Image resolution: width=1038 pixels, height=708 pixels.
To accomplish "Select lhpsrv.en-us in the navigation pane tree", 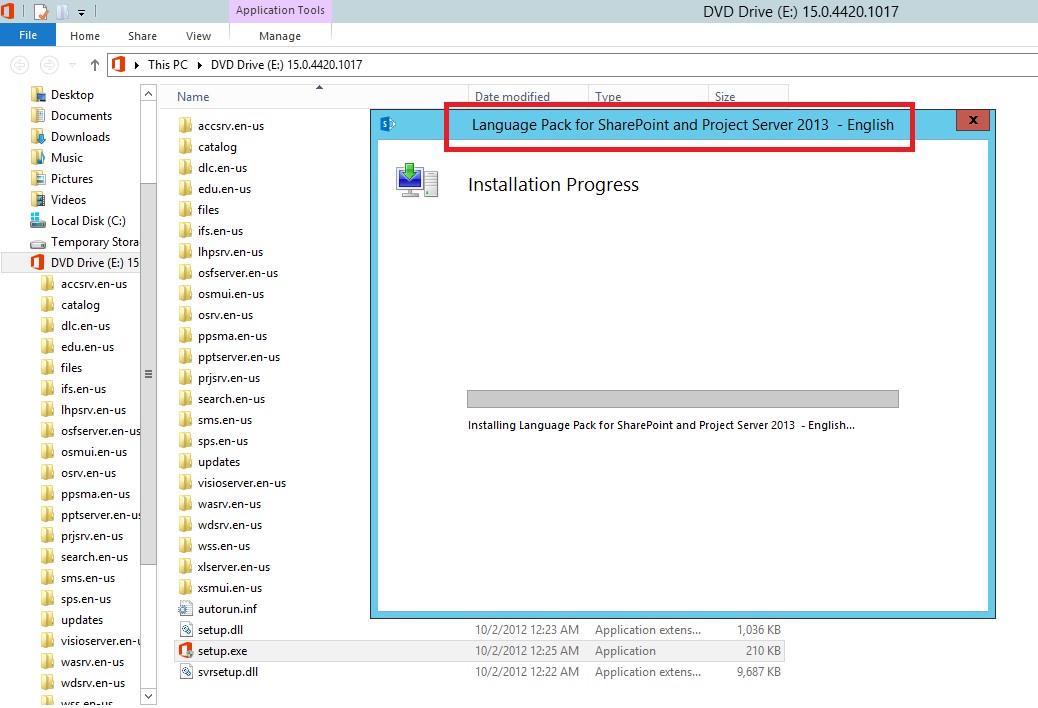I will pos(93,410).
